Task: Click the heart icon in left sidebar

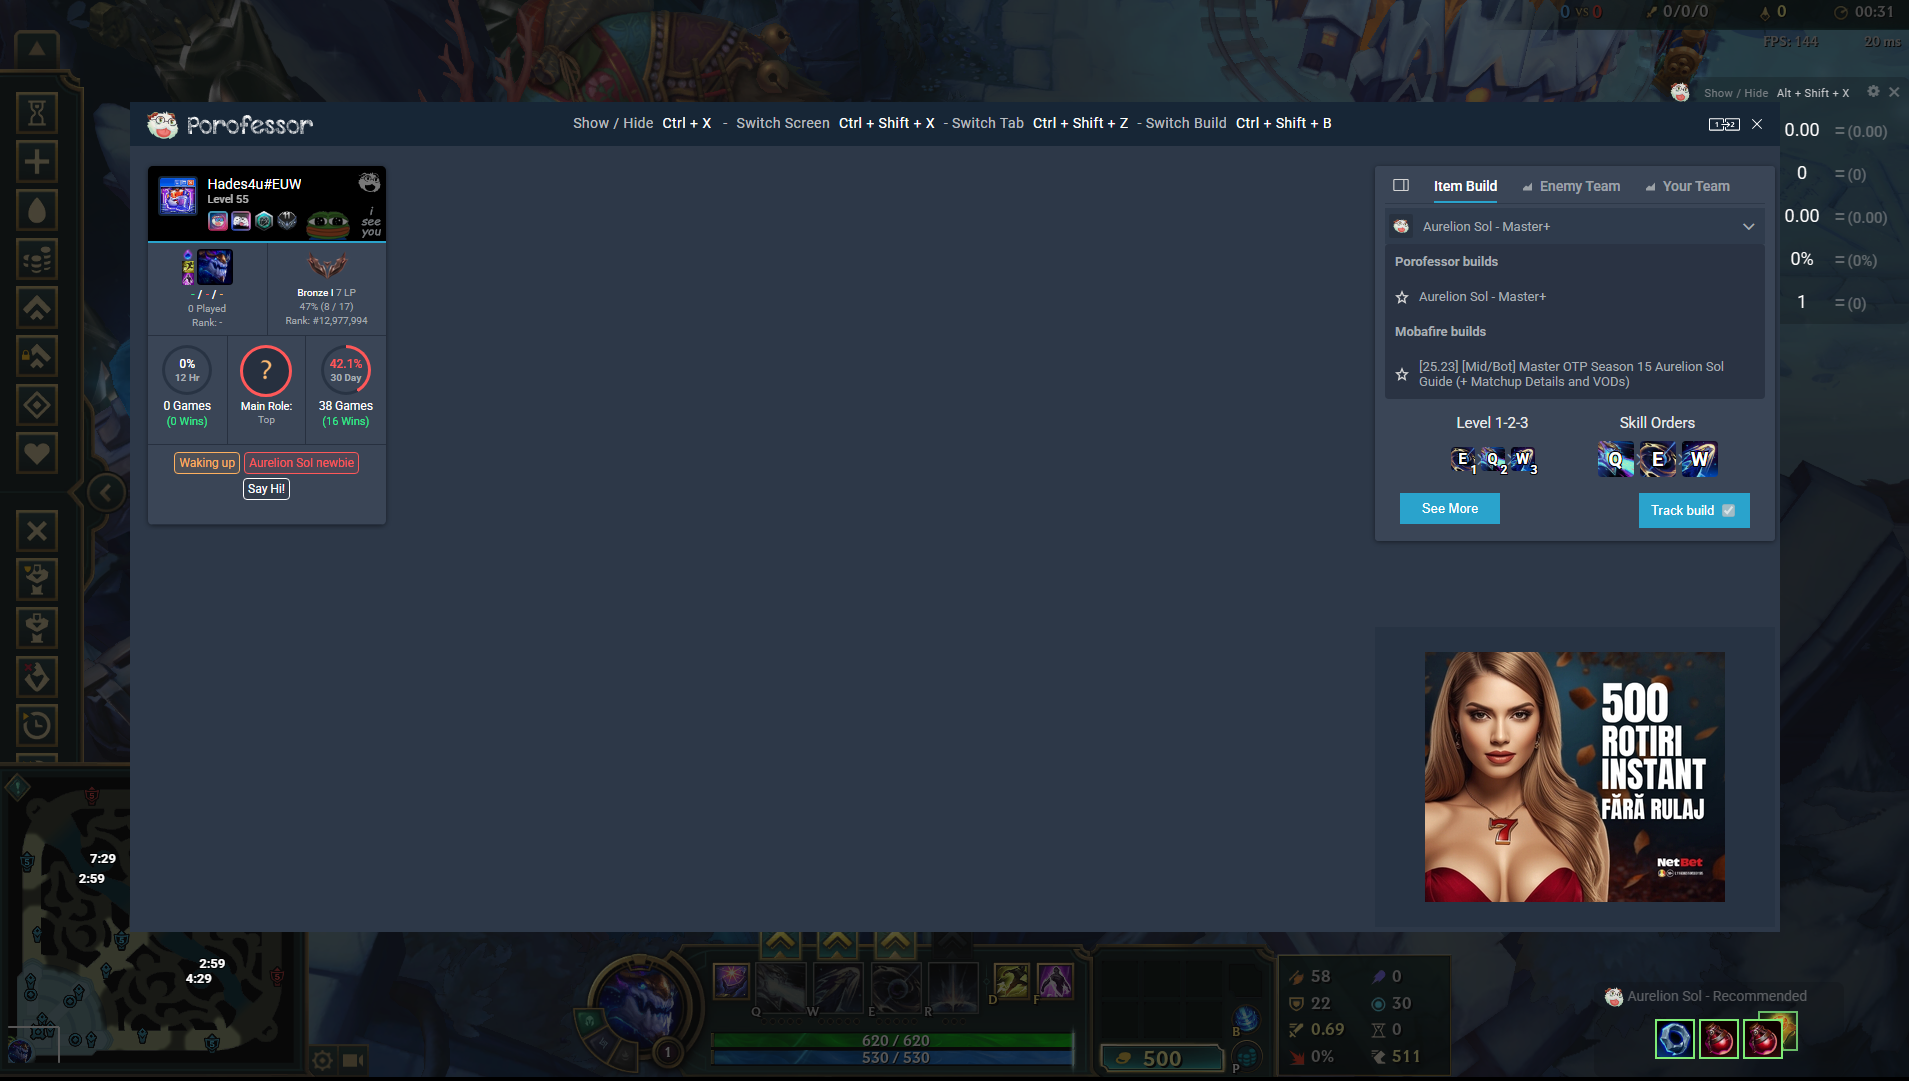Action: point(37,454)
